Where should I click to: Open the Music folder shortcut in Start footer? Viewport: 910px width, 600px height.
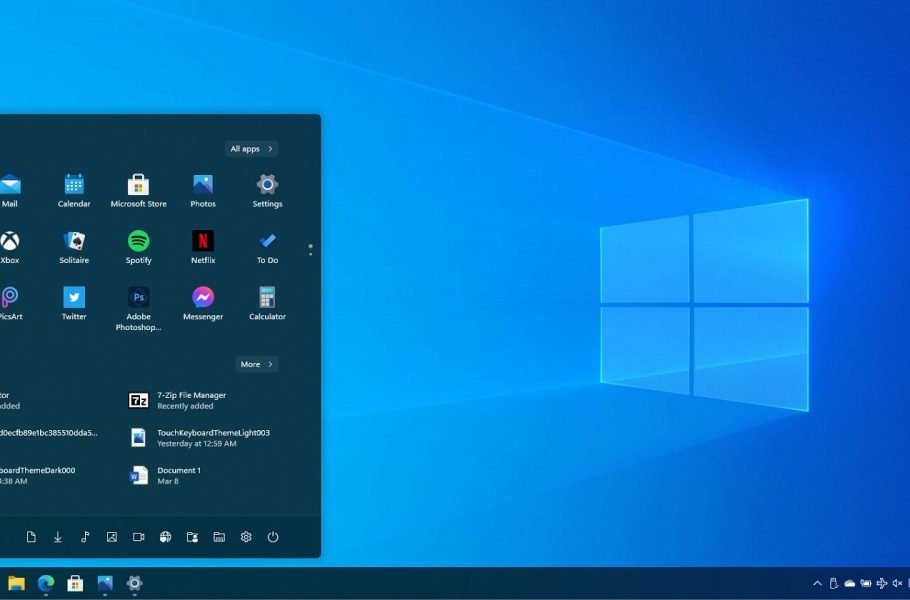click(85, 537)
